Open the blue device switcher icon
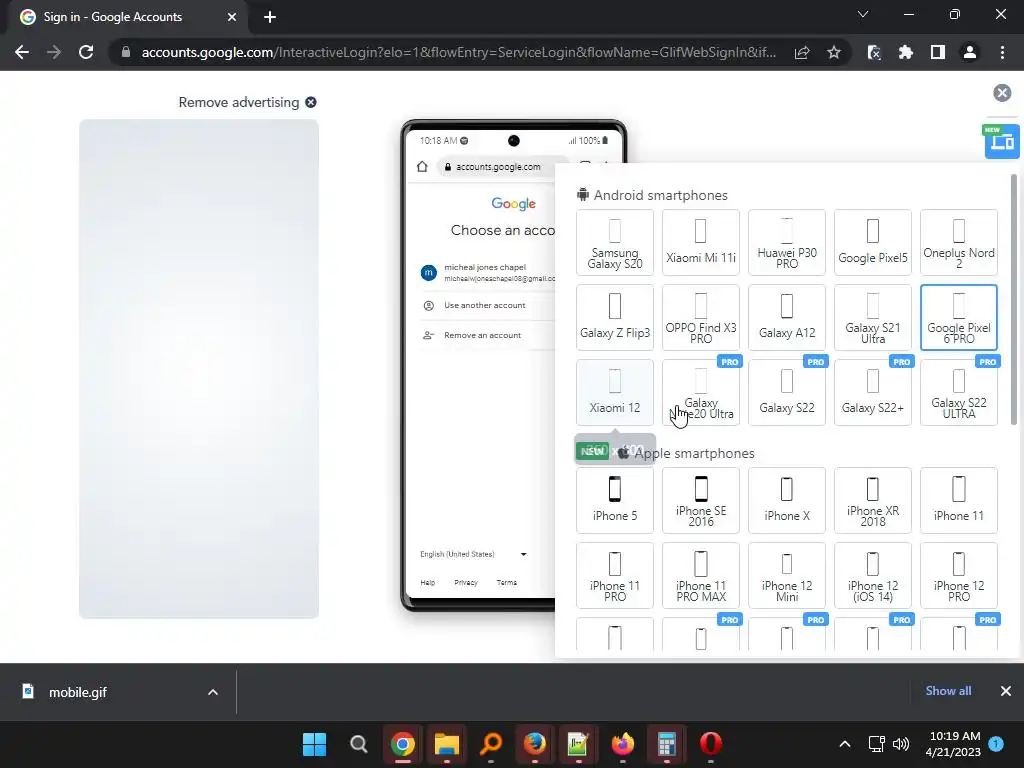 click(1002, 141)
